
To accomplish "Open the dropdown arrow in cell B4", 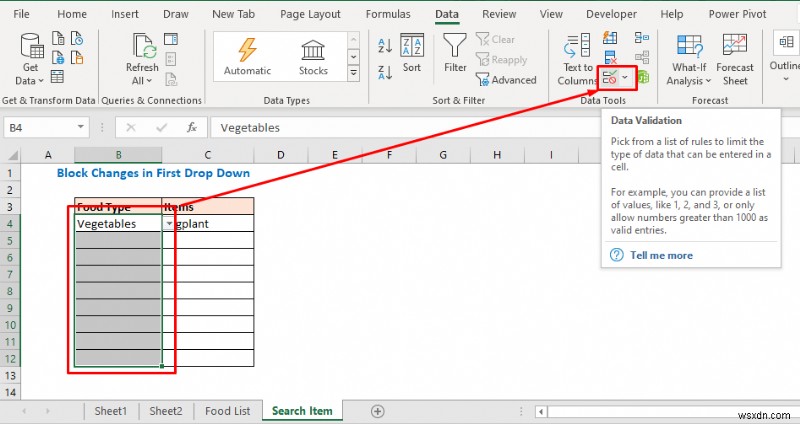I will click(x=168, y=223).
